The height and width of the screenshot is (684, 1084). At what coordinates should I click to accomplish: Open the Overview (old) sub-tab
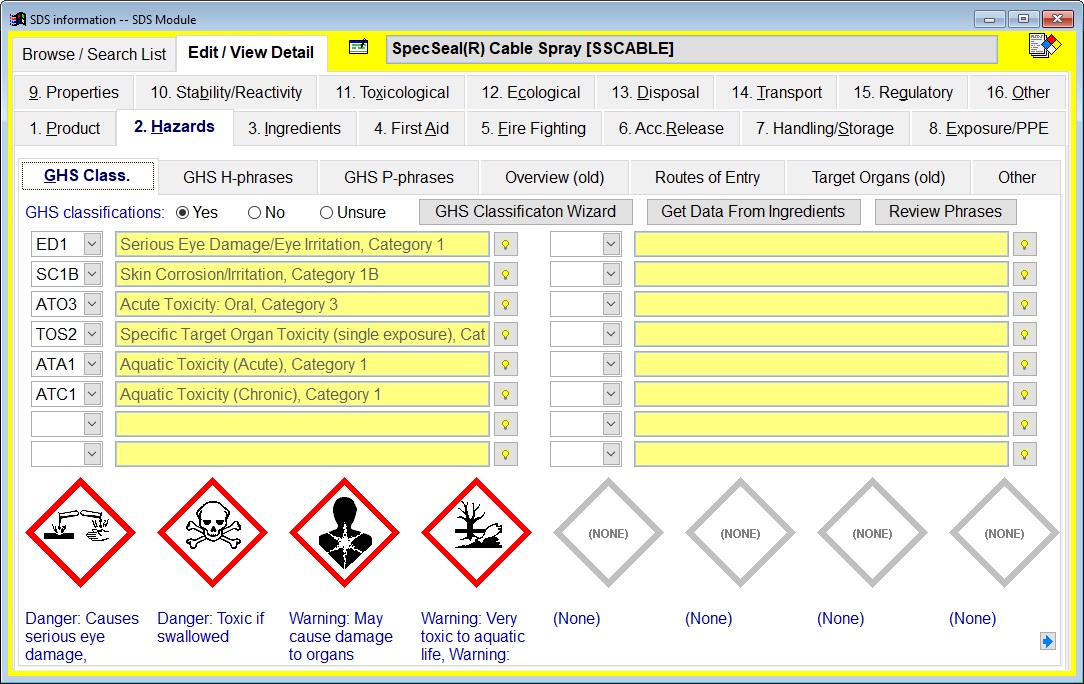[x=554, y=178]
